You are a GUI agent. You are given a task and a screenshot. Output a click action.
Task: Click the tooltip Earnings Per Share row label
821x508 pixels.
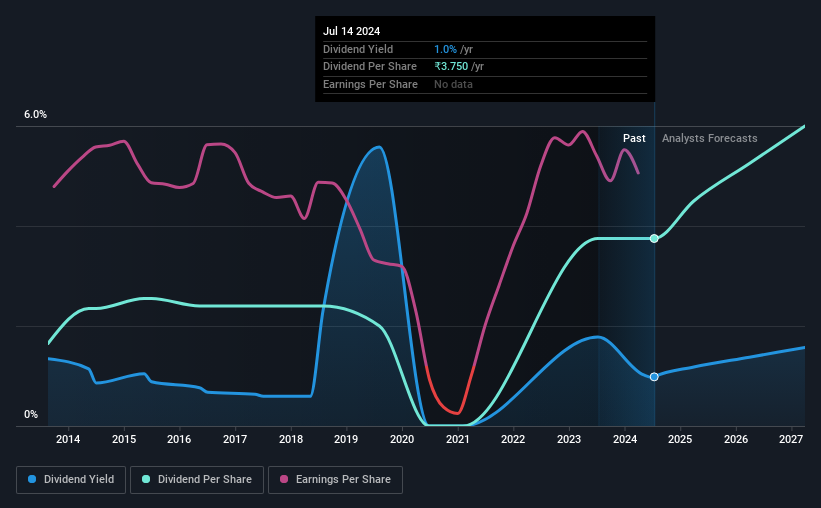pyautogui.click(x=370, y=84)
